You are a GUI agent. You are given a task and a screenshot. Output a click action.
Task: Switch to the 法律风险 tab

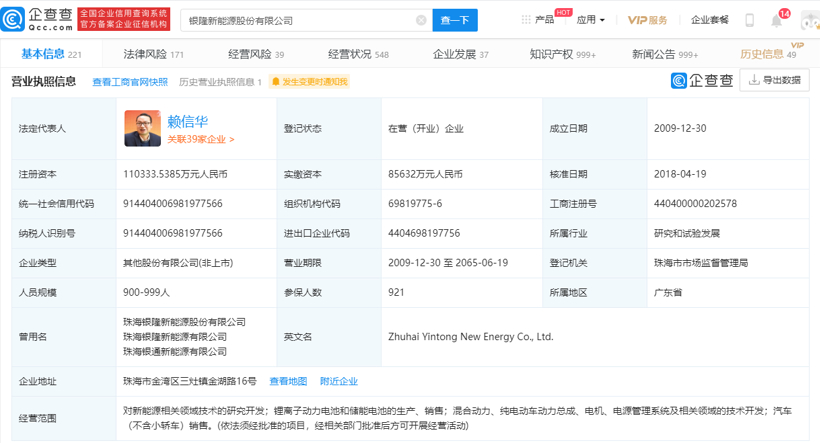point(153,54)
